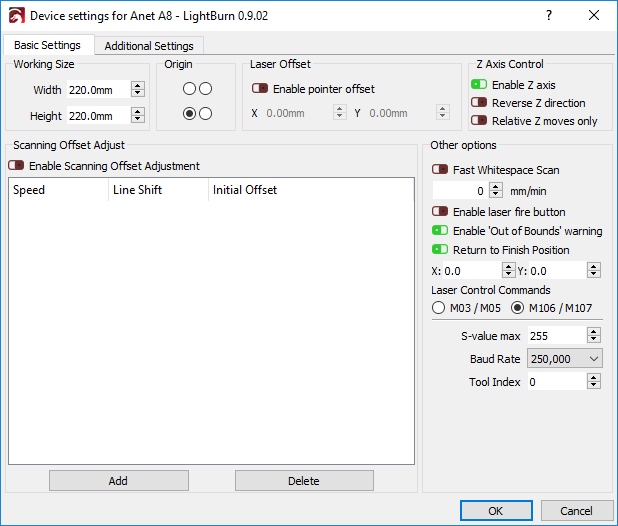Click the help question mark button

[549, 15]
